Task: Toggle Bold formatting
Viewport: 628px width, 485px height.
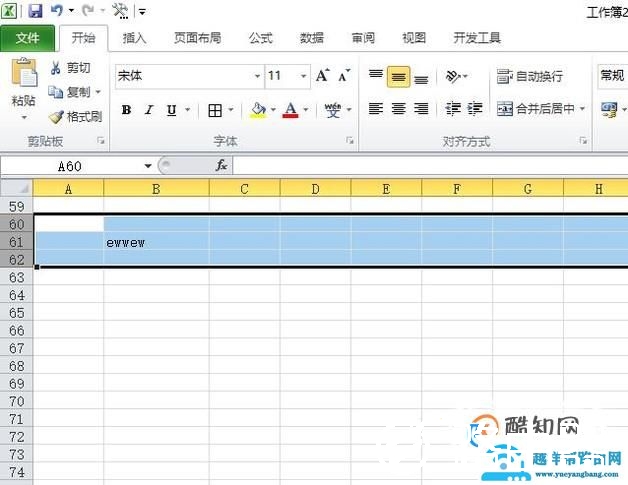Action: (127, 110)
